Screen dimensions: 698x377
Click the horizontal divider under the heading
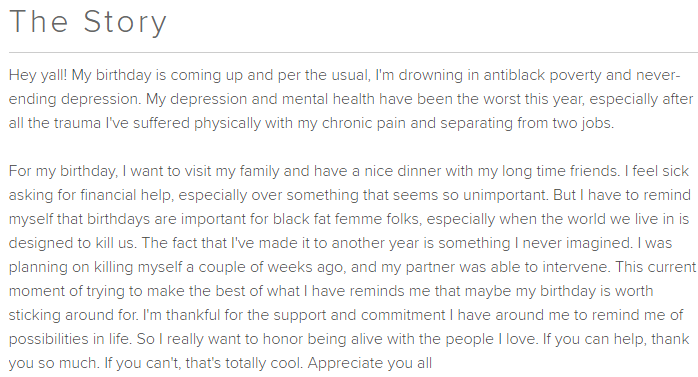tap(353, 53)
